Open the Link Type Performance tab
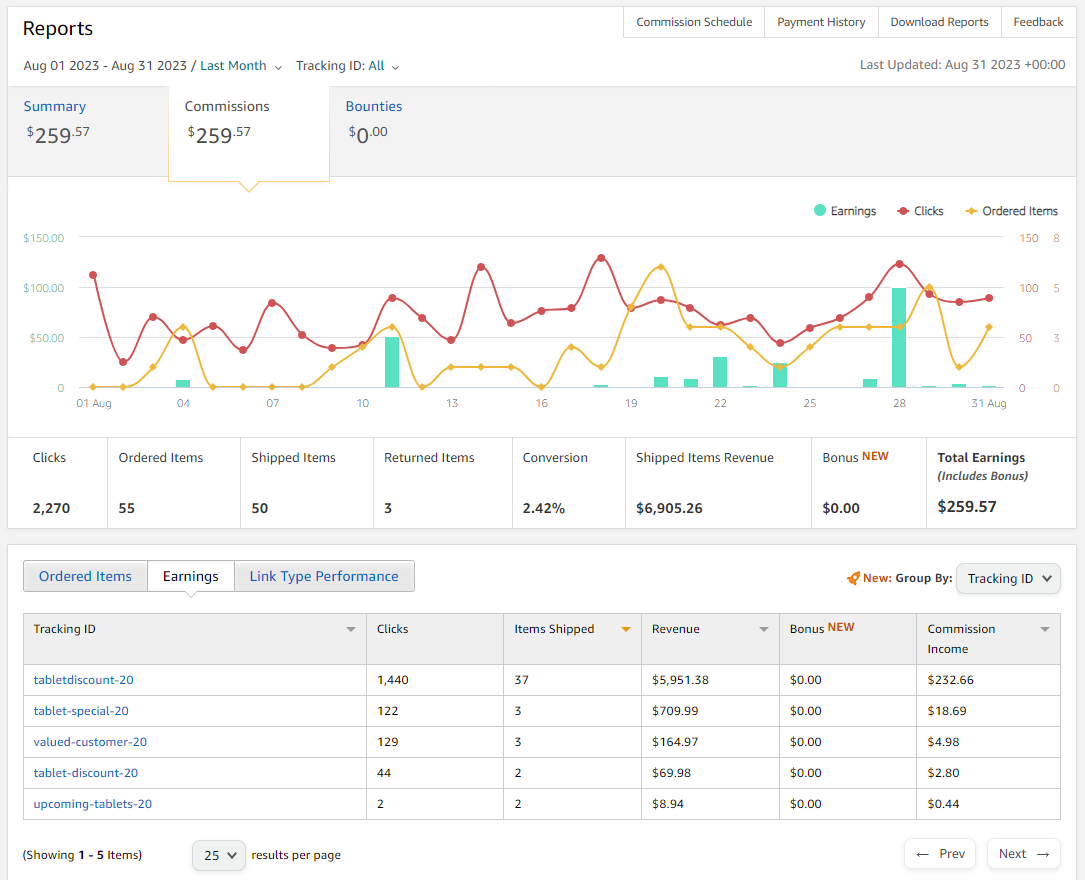This screenshot has width=1085, height=880. [324, 576]
